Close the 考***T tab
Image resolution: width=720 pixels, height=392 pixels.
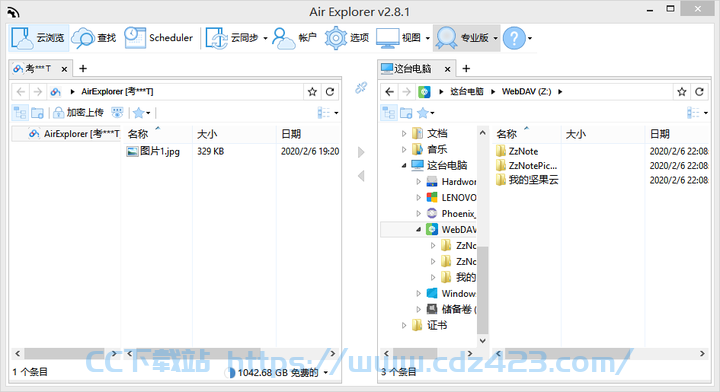pos(64,69)
